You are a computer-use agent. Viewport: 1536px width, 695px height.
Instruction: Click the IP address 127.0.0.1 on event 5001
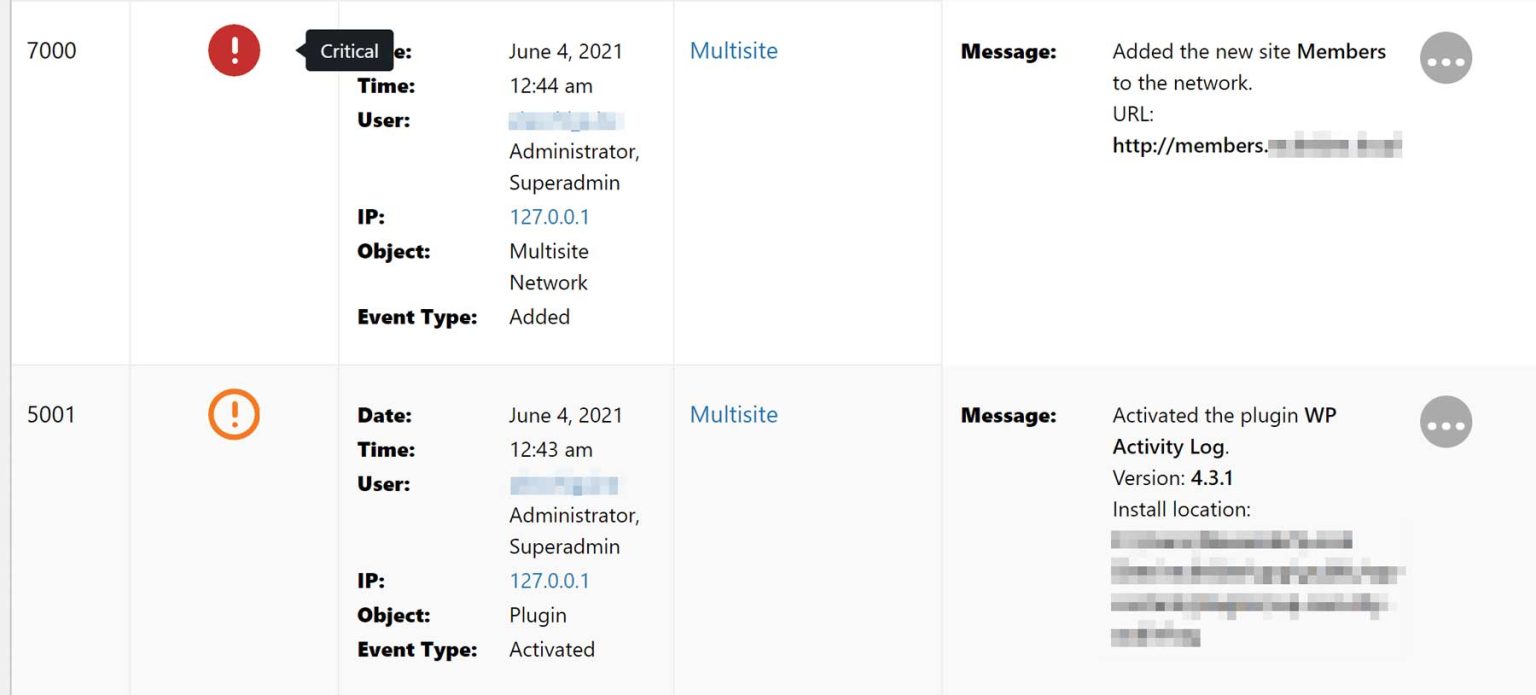pyautogui.click(x=550, y=580)
